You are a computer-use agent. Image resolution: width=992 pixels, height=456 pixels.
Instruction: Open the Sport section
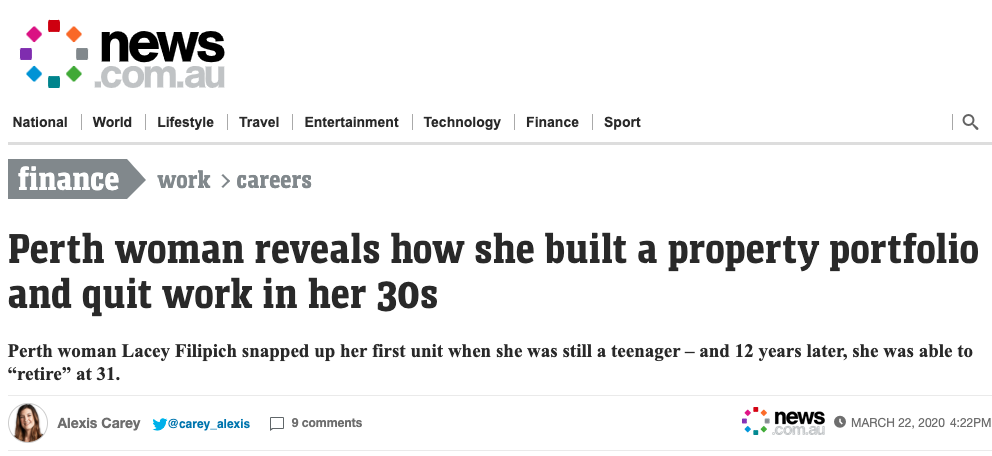(622, 122)
